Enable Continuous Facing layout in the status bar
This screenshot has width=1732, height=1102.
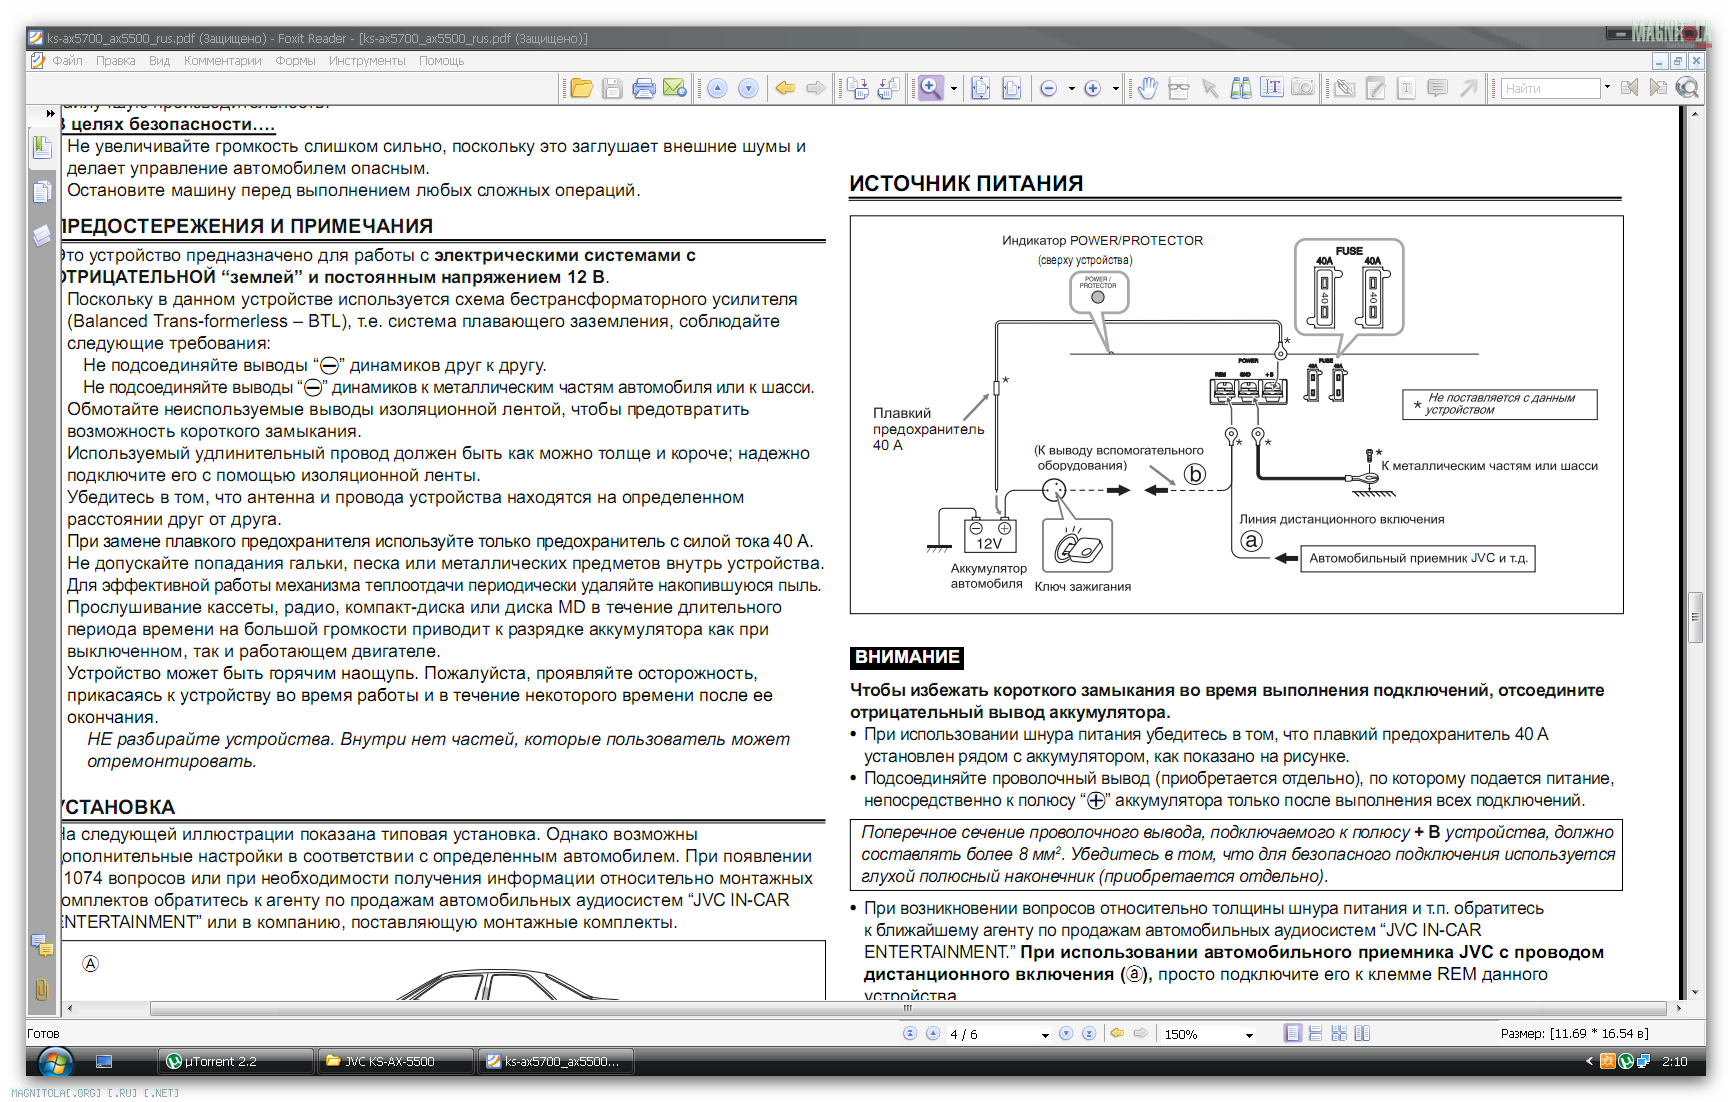point(1339,1033)
